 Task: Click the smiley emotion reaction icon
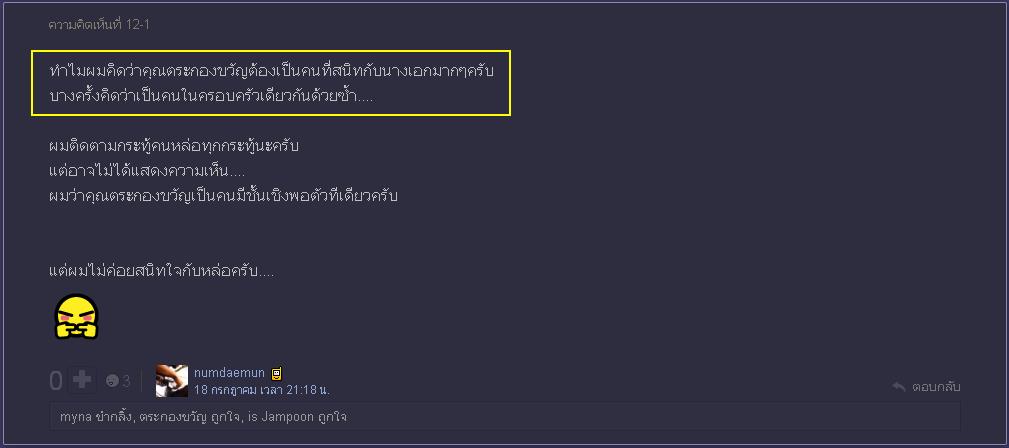click(112, 381)
